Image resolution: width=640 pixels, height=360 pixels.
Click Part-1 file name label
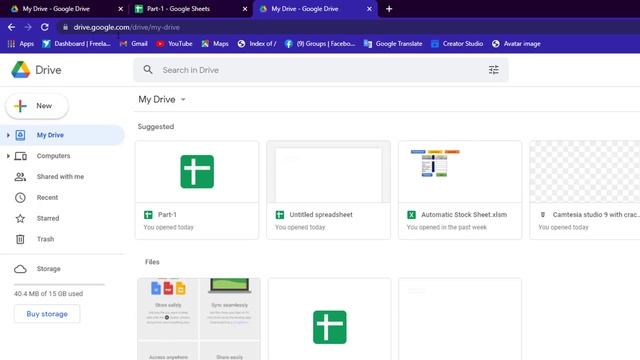click(167, 215)
